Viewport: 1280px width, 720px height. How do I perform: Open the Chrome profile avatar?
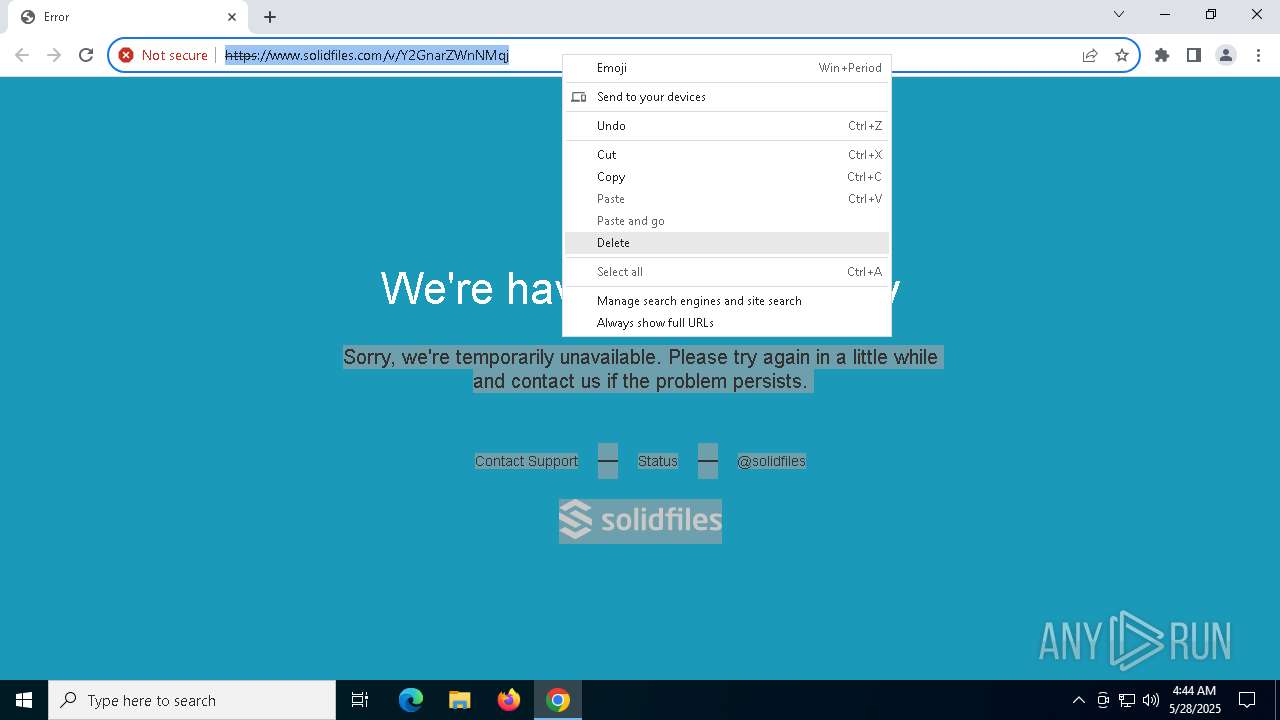pos(1226,55)
